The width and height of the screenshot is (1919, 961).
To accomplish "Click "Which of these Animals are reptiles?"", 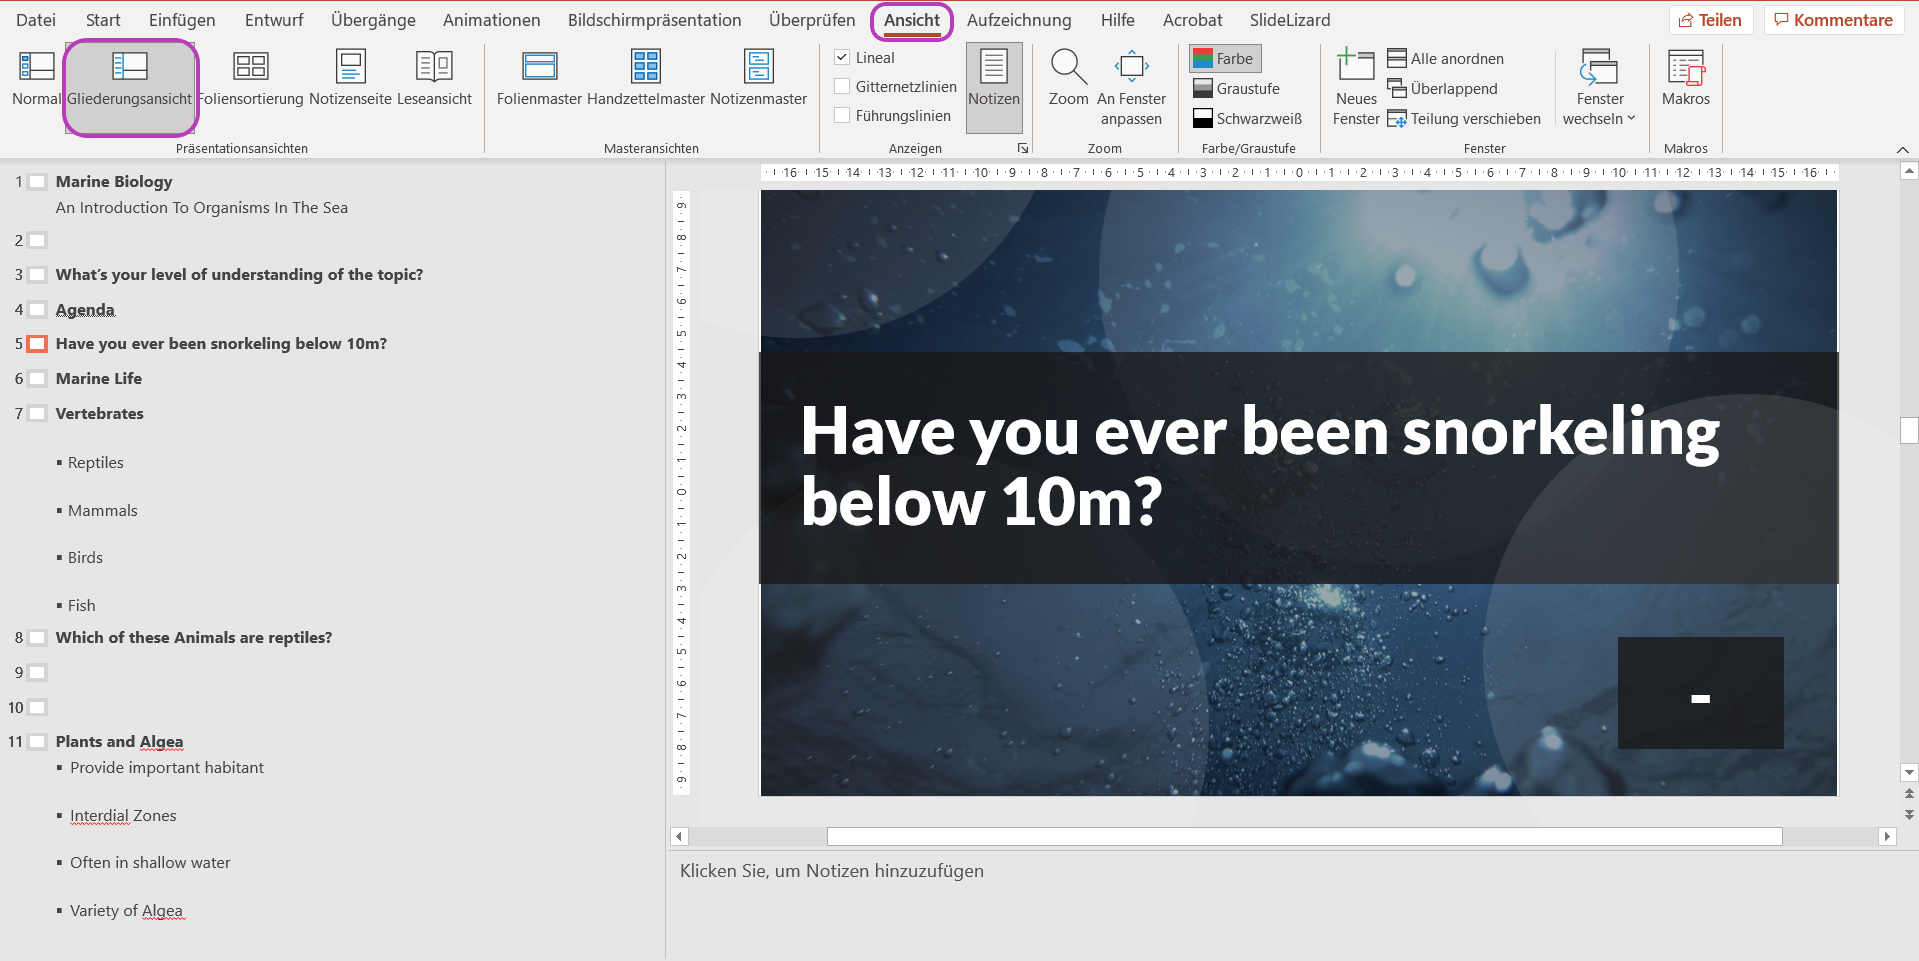I will point(194,638).
